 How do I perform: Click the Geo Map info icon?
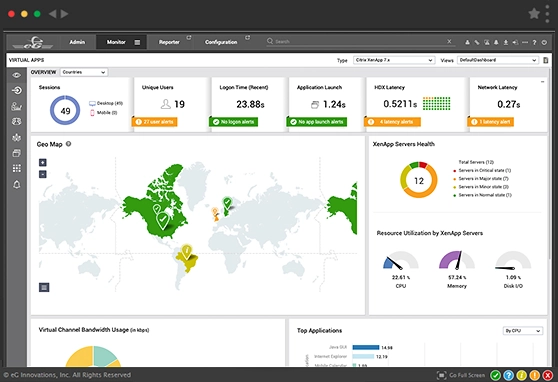click(x=68, y=144)
